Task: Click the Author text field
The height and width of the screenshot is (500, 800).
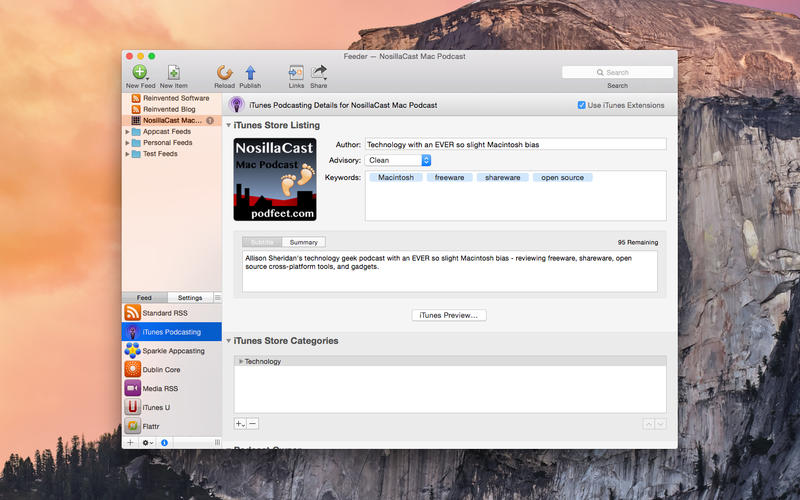Action: 514,144
